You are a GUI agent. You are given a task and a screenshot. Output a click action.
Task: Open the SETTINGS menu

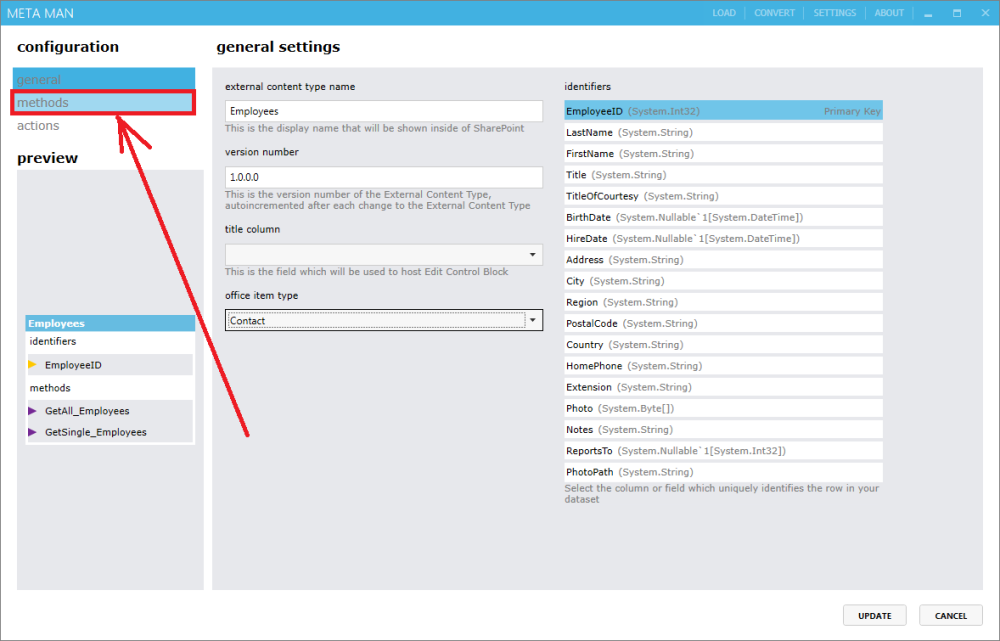(834, 12)
